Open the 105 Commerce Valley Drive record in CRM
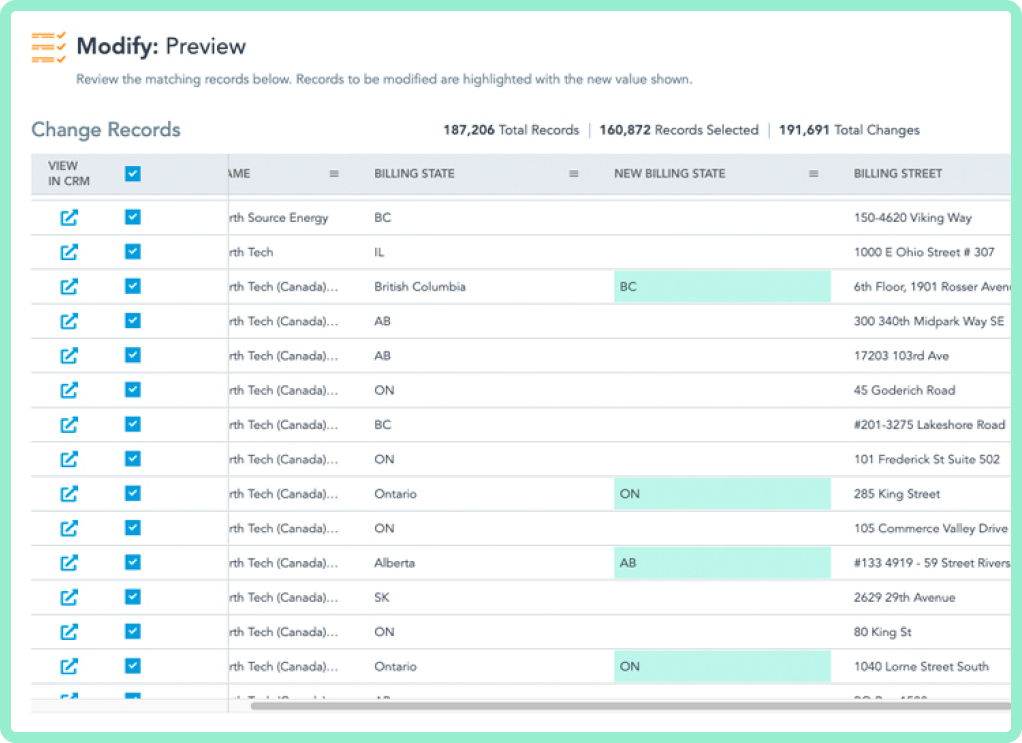Screen dimensions: 1022x743 pos(69,529)
